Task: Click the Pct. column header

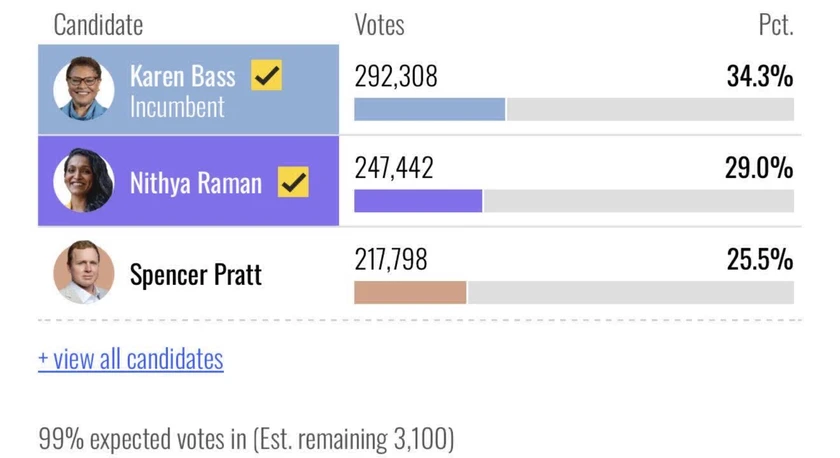Action: coord(776,25)
